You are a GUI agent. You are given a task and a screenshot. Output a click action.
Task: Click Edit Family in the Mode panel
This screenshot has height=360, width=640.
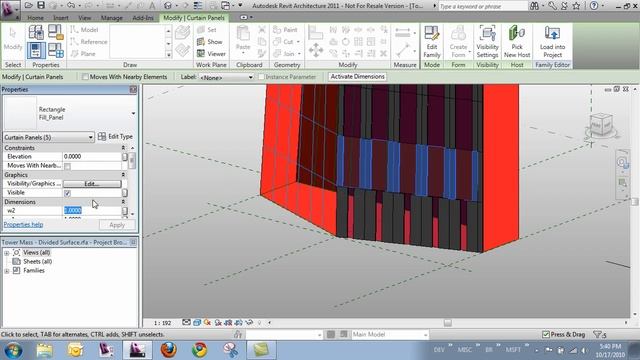tap(431, 42)
